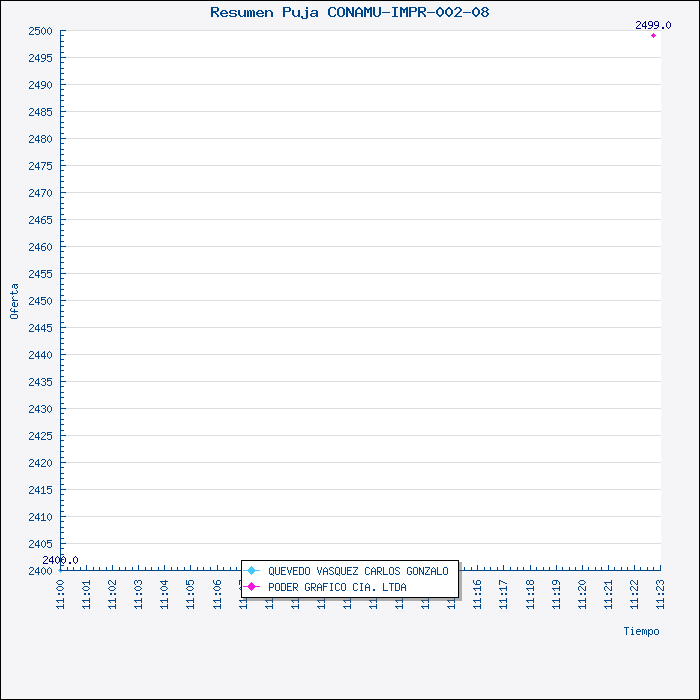The image size is (700, 700).
Task: Click the 11:20 tick on the time axis
Action: 582,593
